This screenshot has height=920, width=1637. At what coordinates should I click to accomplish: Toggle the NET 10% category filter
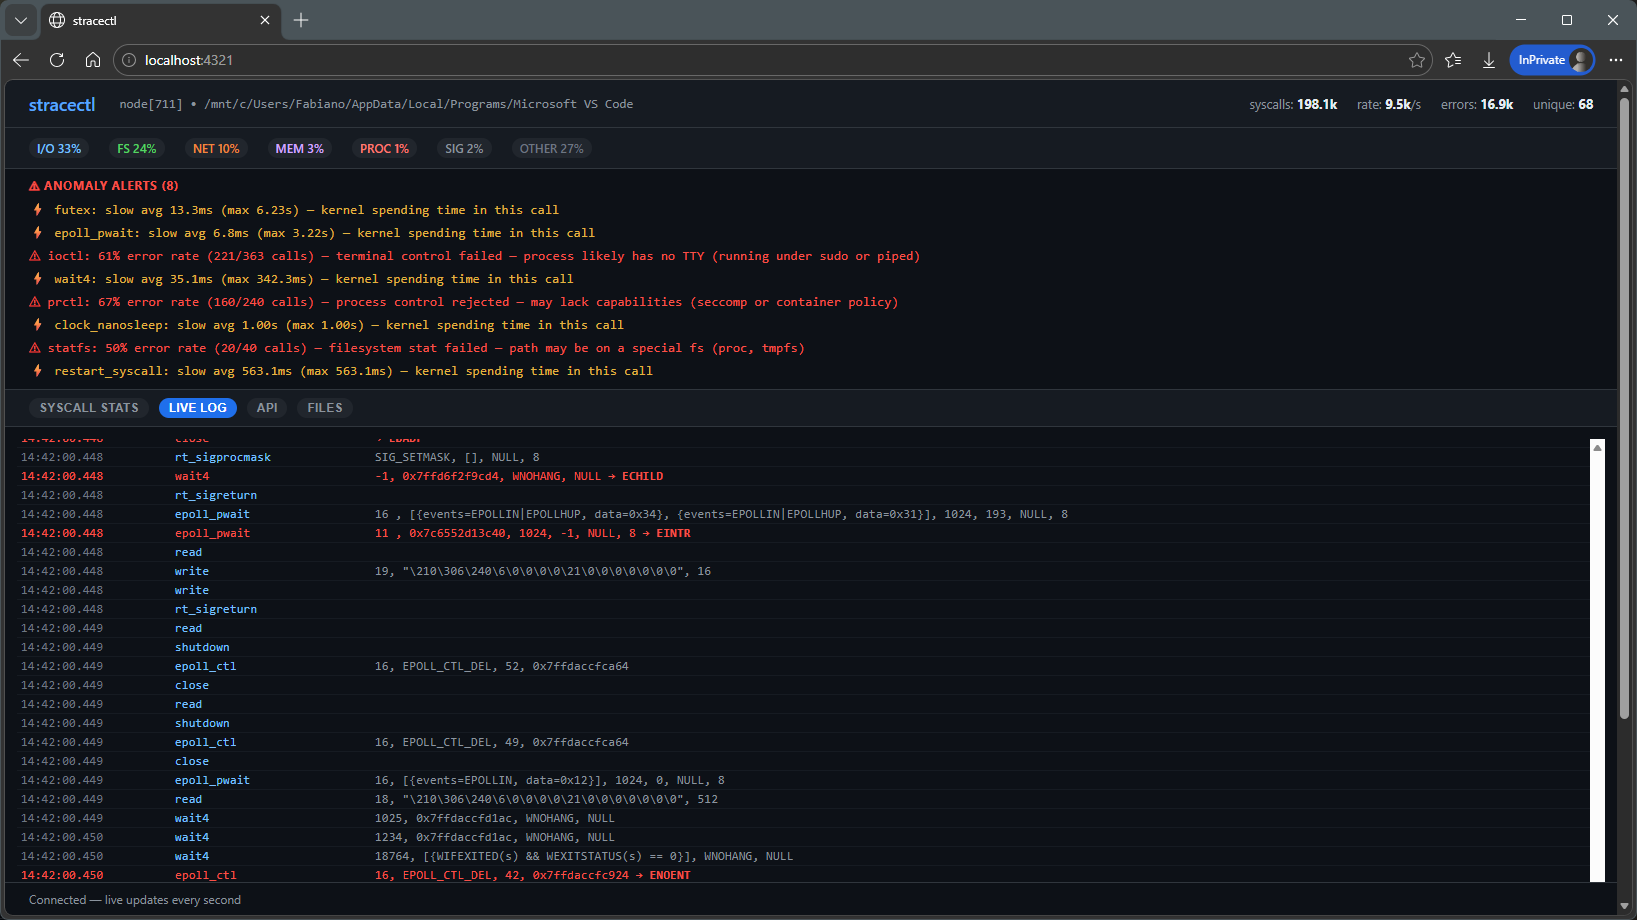pos(216,148)
